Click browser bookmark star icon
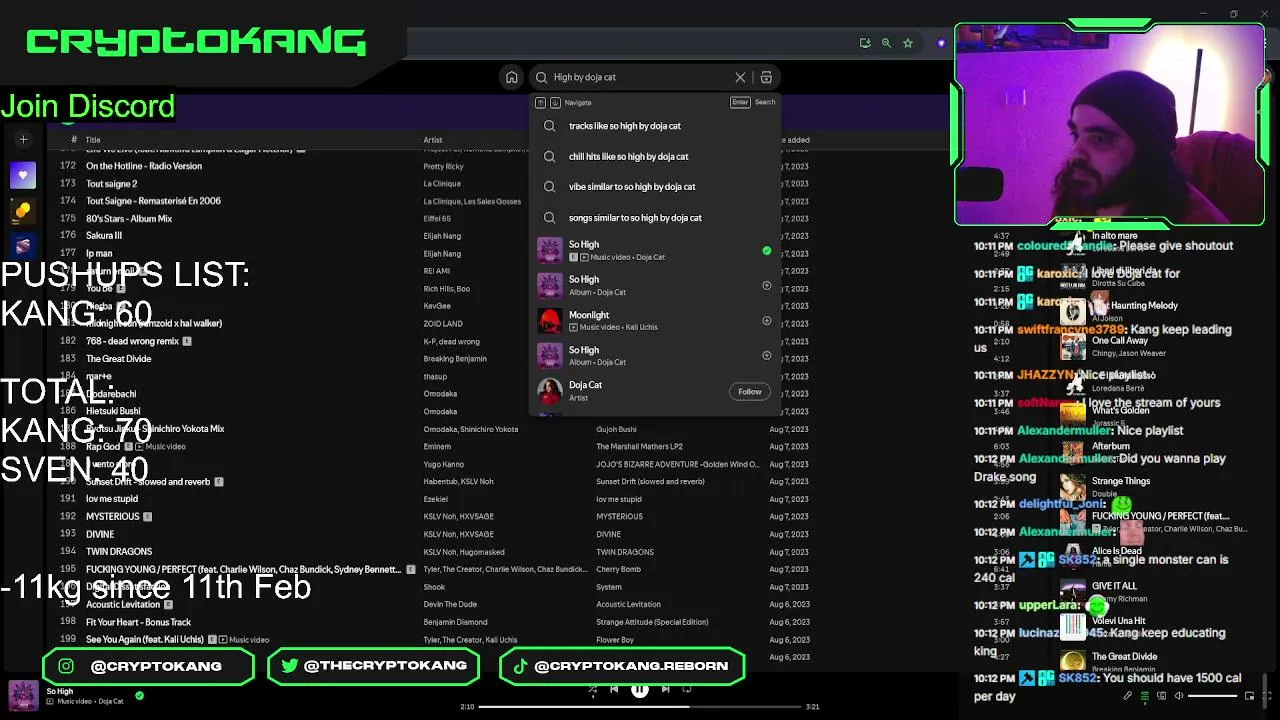The height and width of the screenshot is (720, 1280). click(x=908, y=43)
